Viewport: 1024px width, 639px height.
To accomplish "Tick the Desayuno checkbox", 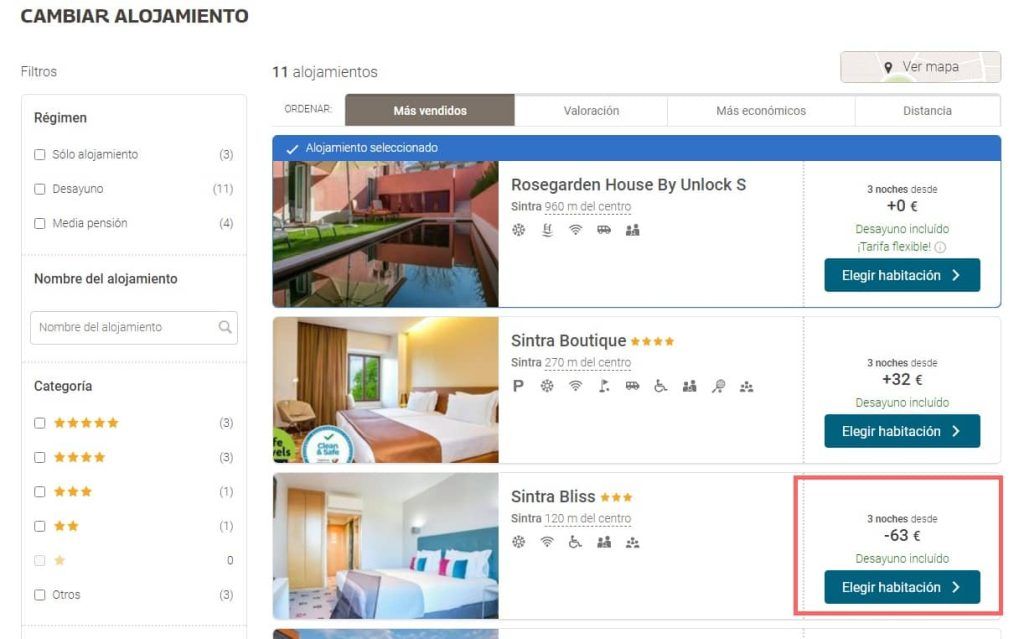I will [40, 189].
